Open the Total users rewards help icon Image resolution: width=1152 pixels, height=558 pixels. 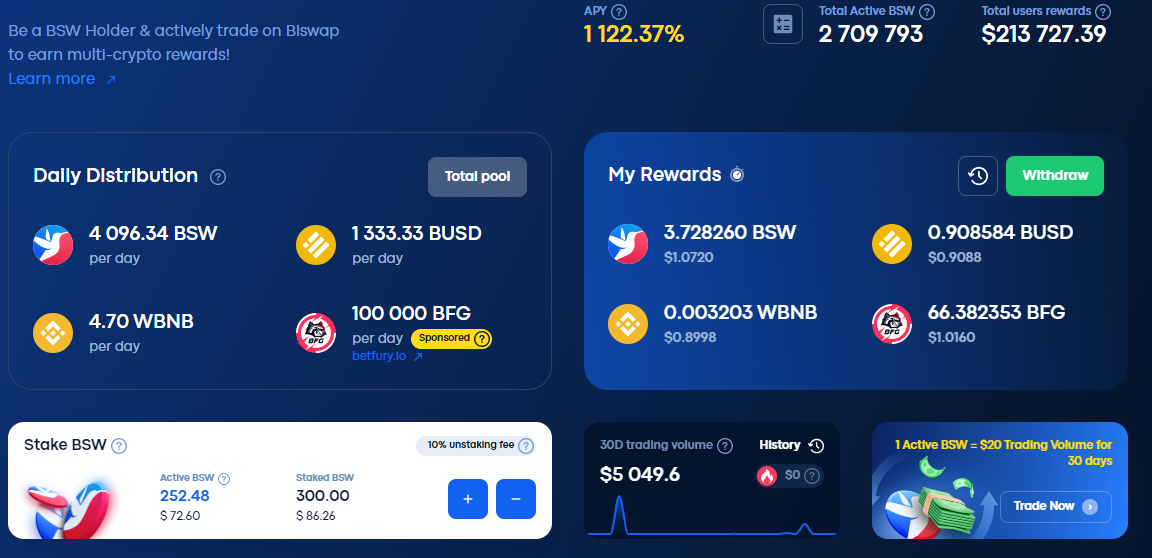1103,12
